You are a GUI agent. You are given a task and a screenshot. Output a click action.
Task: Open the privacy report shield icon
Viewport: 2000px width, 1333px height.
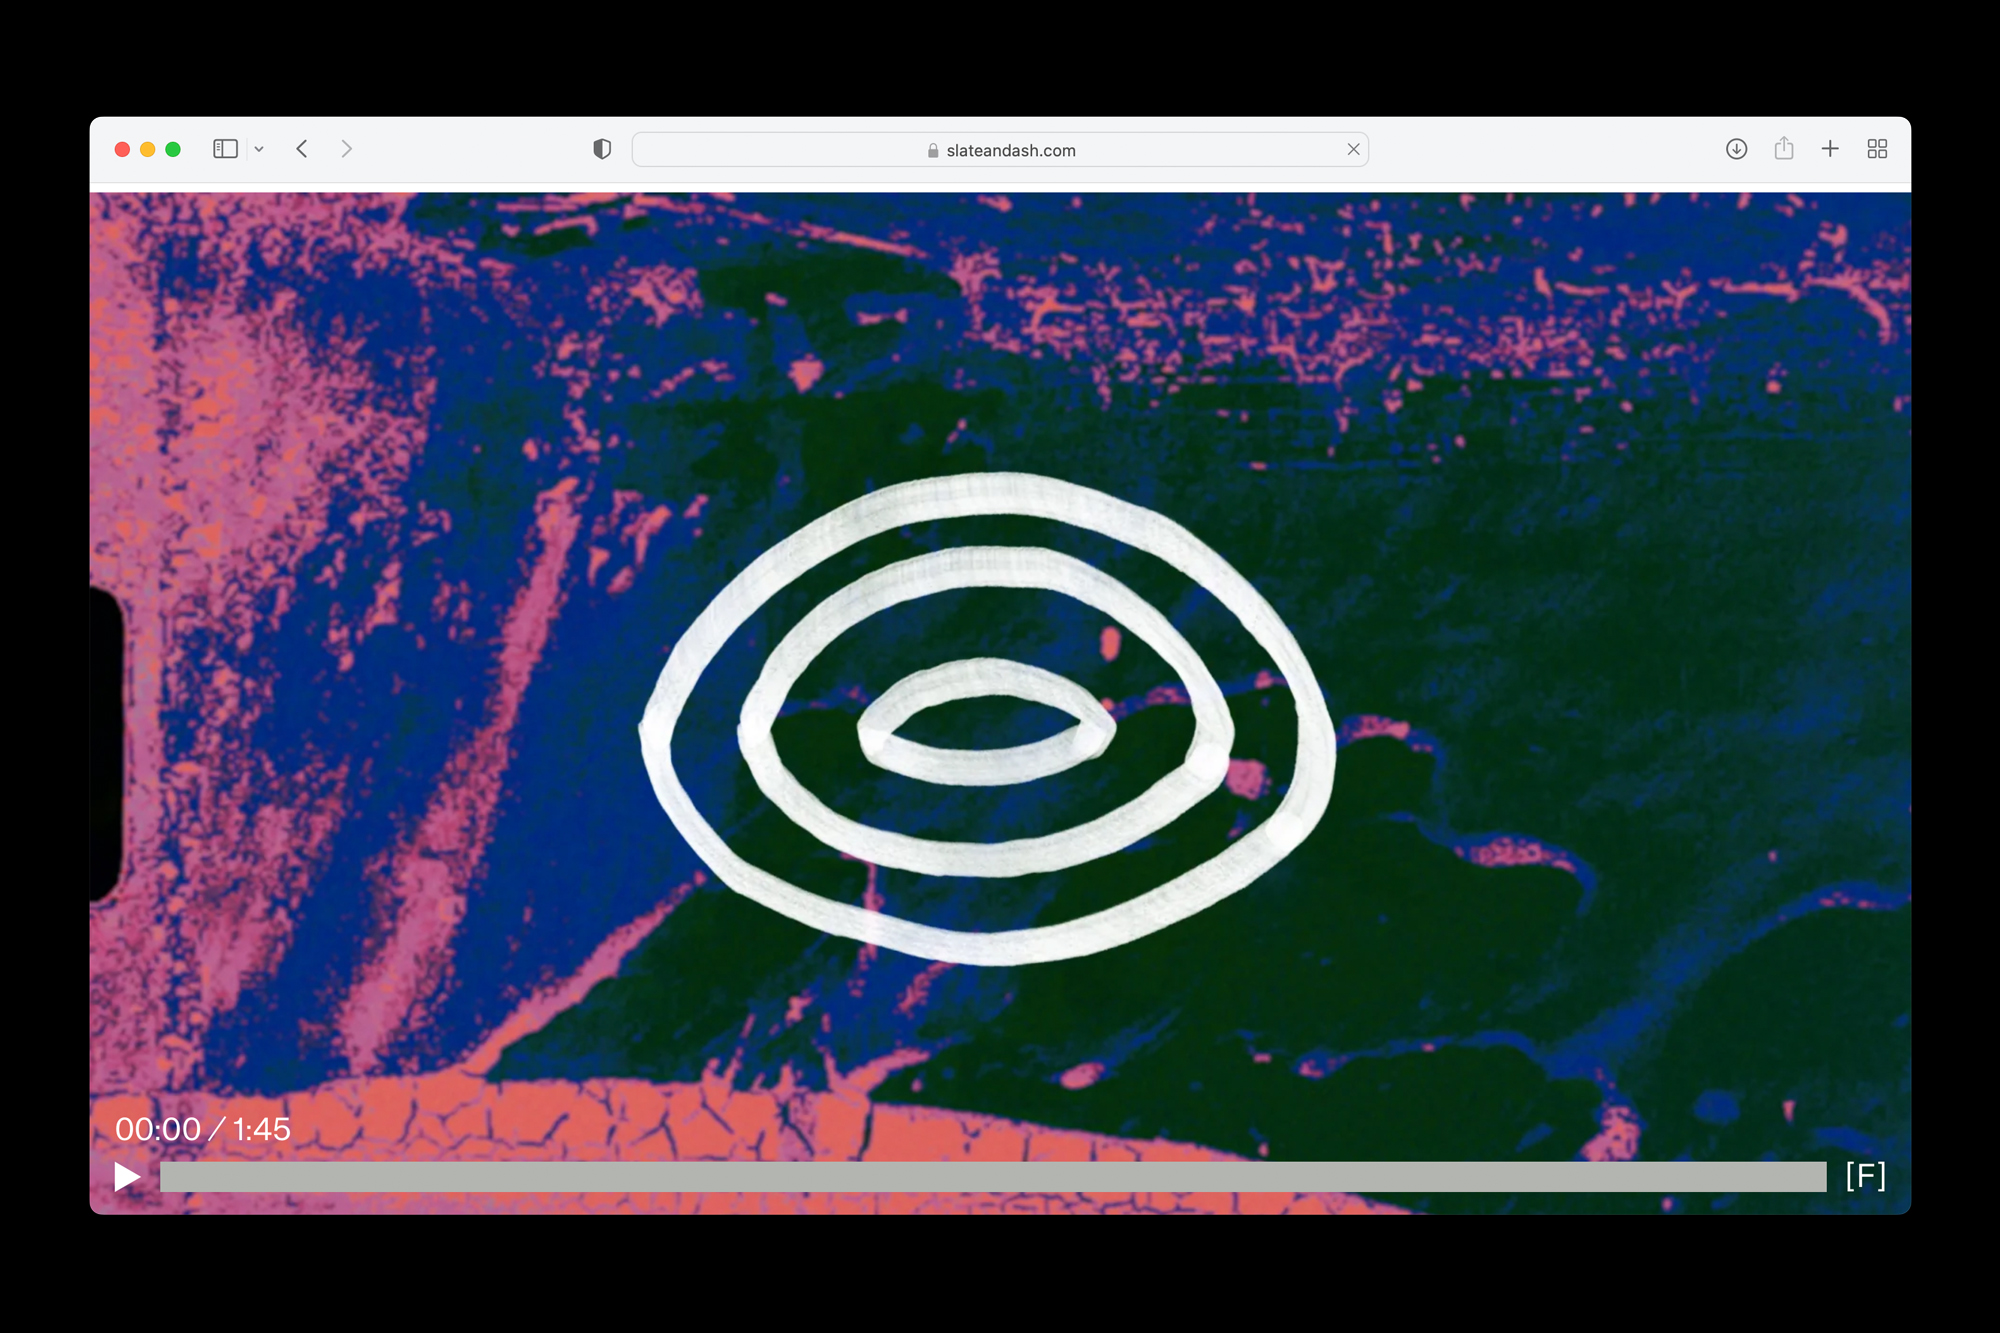(602, 149)
